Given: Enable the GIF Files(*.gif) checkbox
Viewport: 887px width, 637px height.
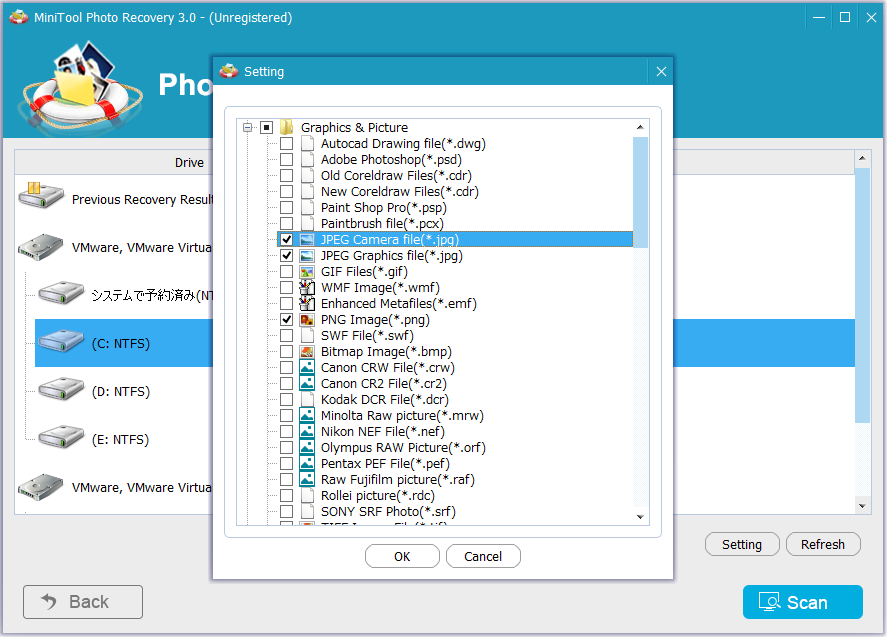Looking at the screenshot, I should 287,272.
